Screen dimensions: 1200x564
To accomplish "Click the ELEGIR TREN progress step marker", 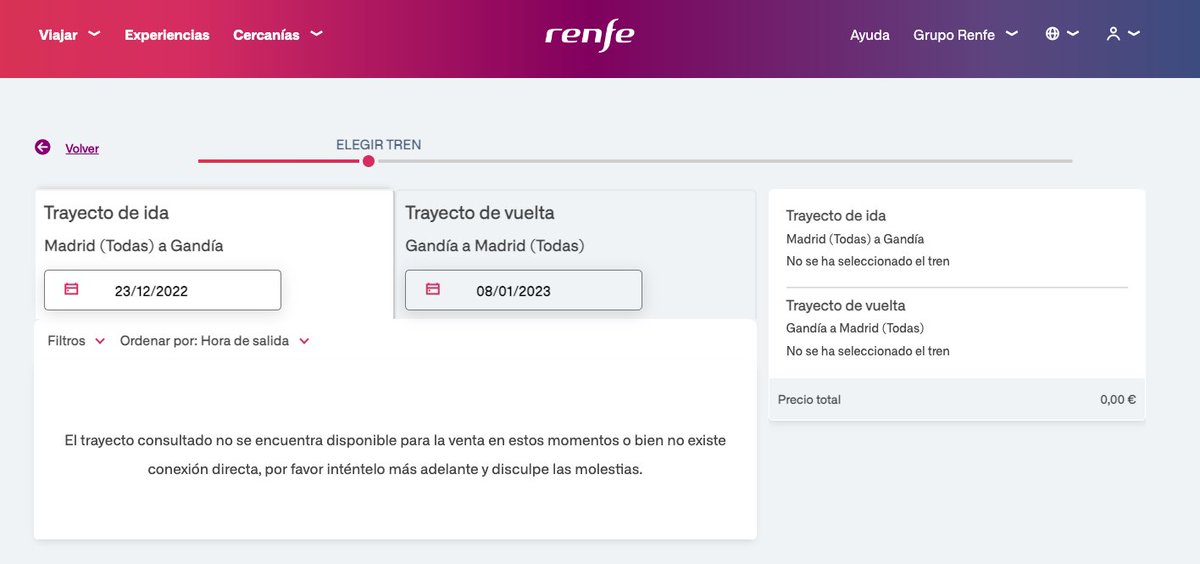I will (369, 161).
